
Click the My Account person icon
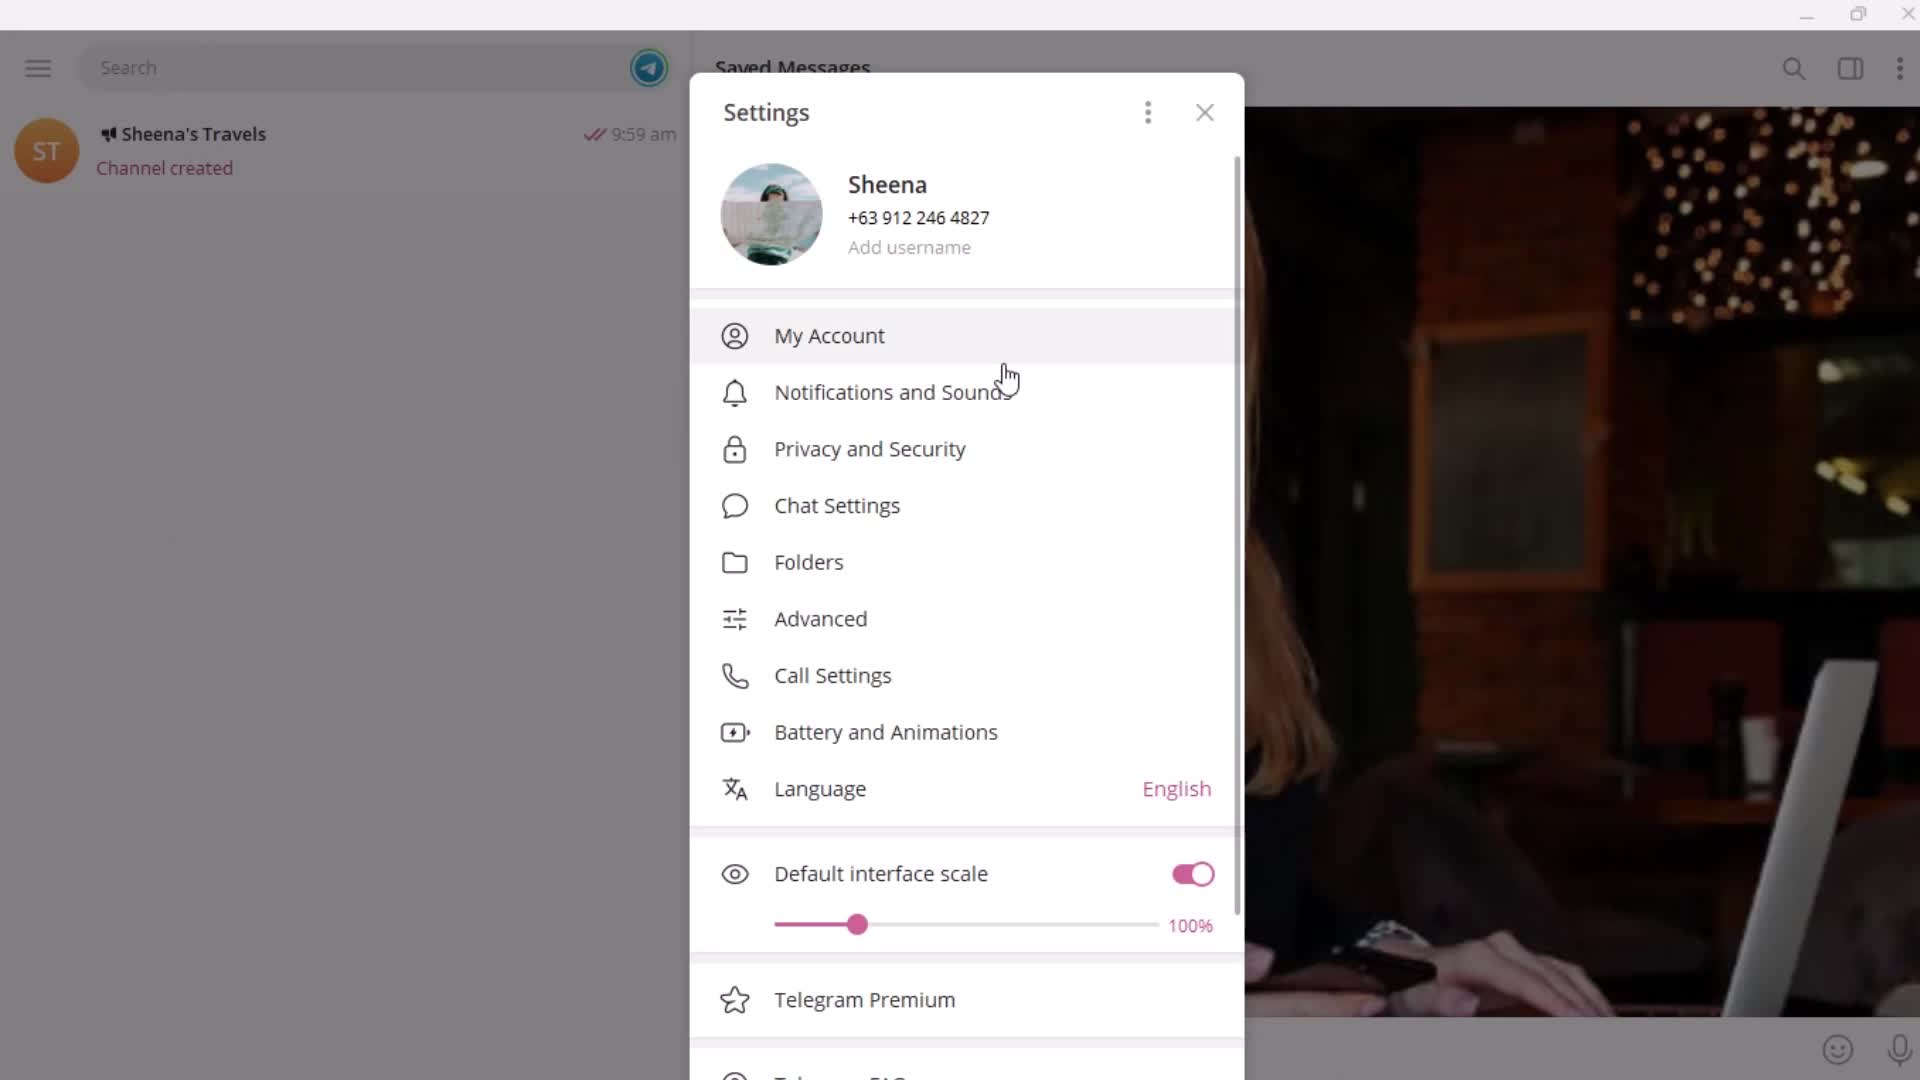click(x=733, y=336)
